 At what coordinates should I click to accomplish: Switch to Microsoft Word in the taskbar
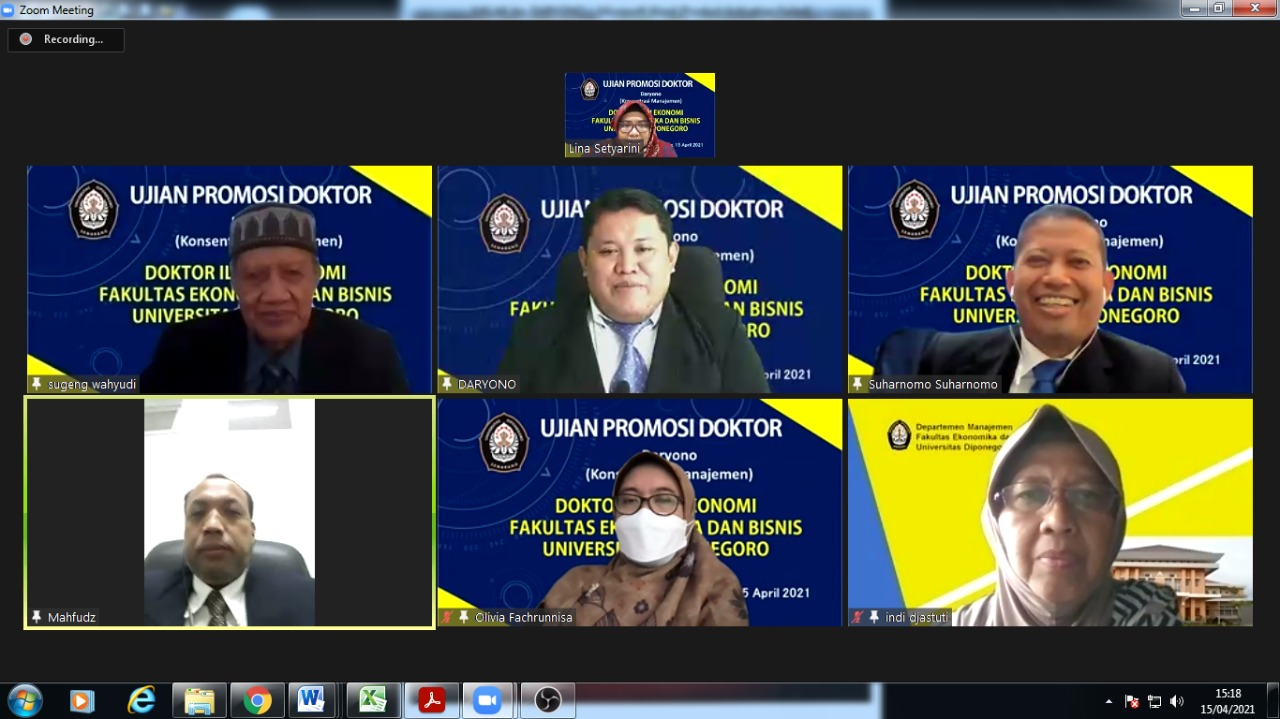[312, 701]
